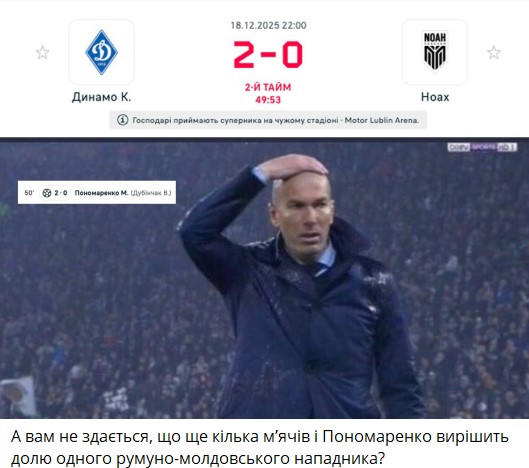Click the soccer ball goal icon
This screenshot has width=529, height=468.
tap(47, 193)
